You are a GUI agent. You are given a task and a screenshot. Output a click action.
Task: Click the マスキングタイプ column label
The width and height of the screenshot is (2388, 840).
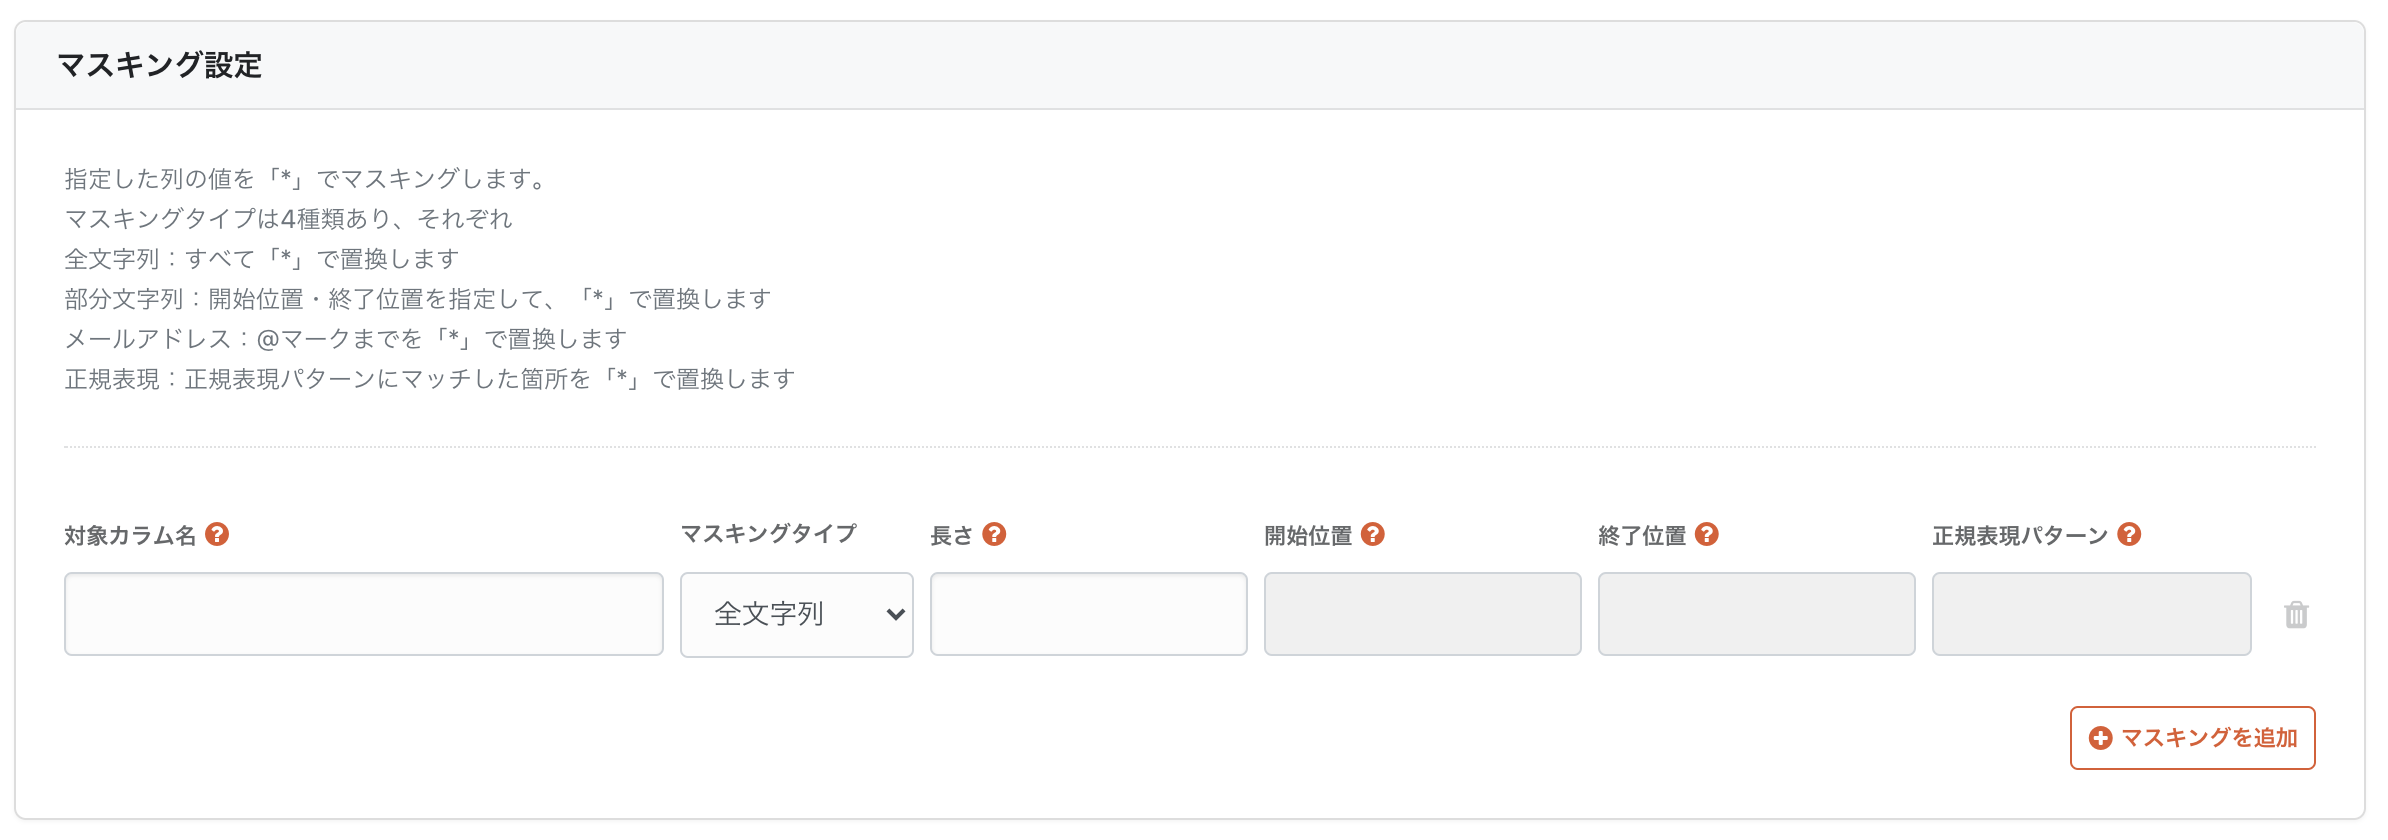click(x=768, y=534)
